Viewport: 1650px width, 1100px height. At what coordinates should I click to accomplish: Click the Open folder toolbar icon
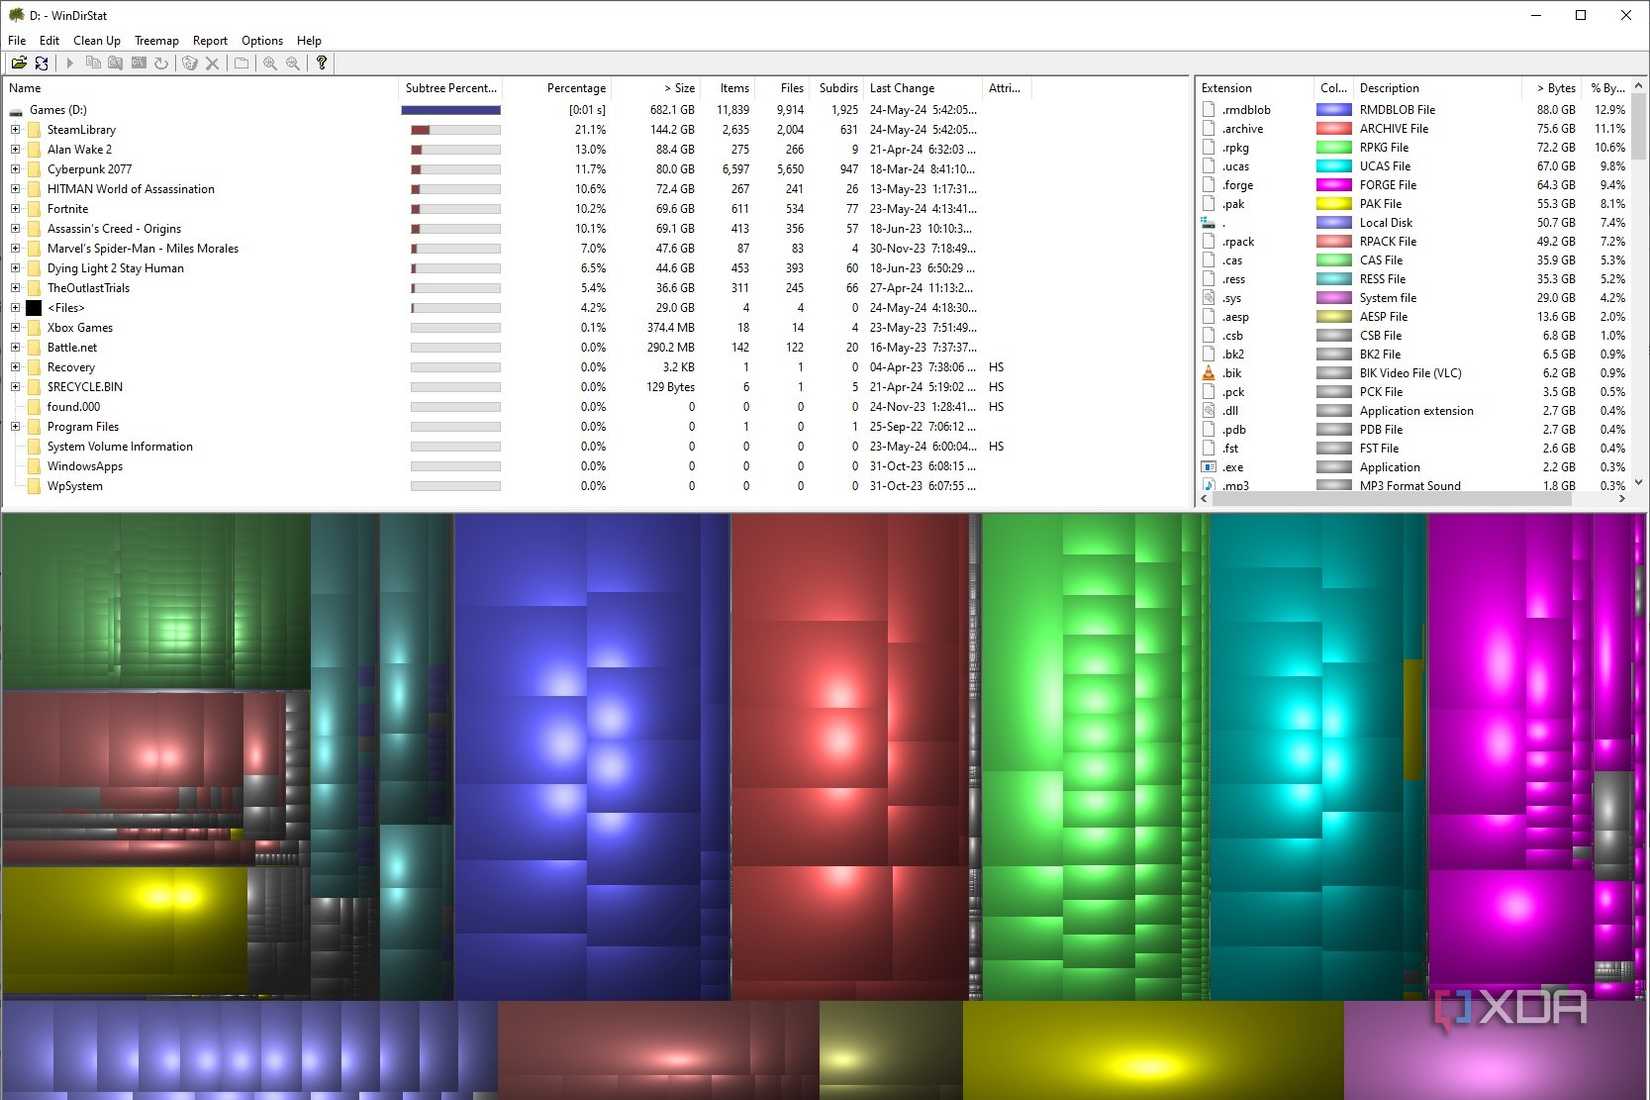19,63
